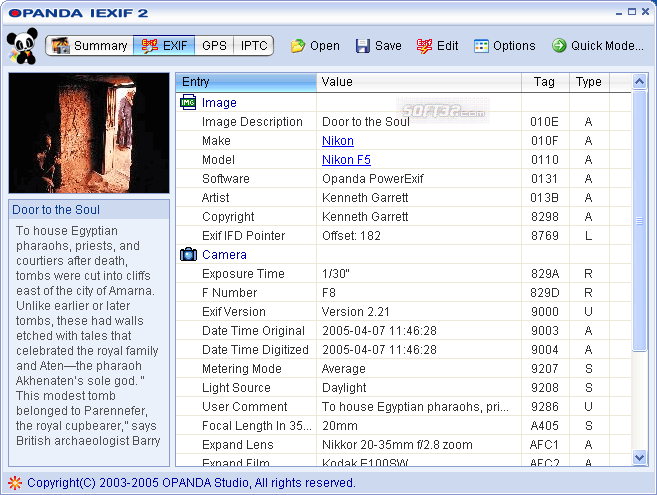Click the Value column header
657x495 pixels.
pyautogui.click(x=419, y=82)
